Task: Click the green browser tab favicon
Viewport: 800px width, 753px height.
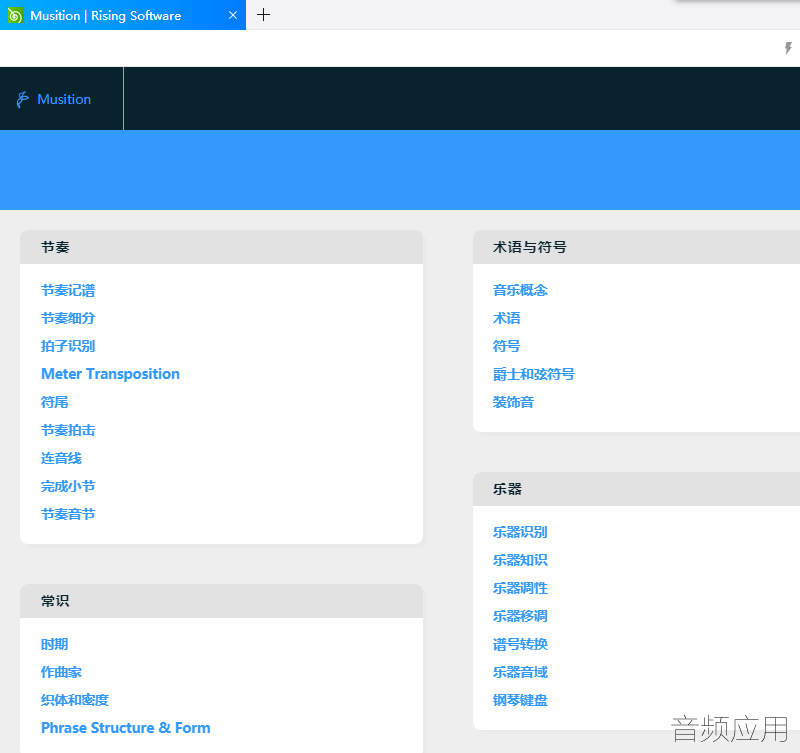Action: point(15,15)
